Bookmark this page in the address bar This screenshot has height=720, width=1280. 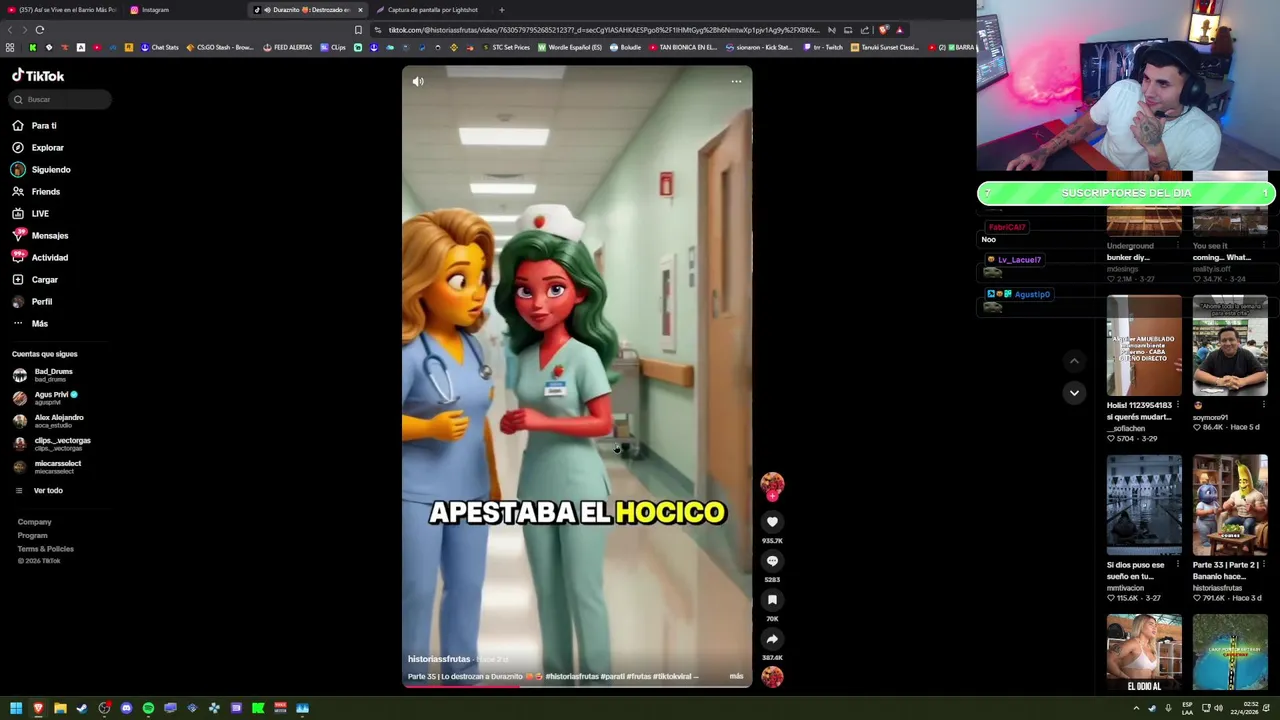pyautogui.click(x=358, y=30)
